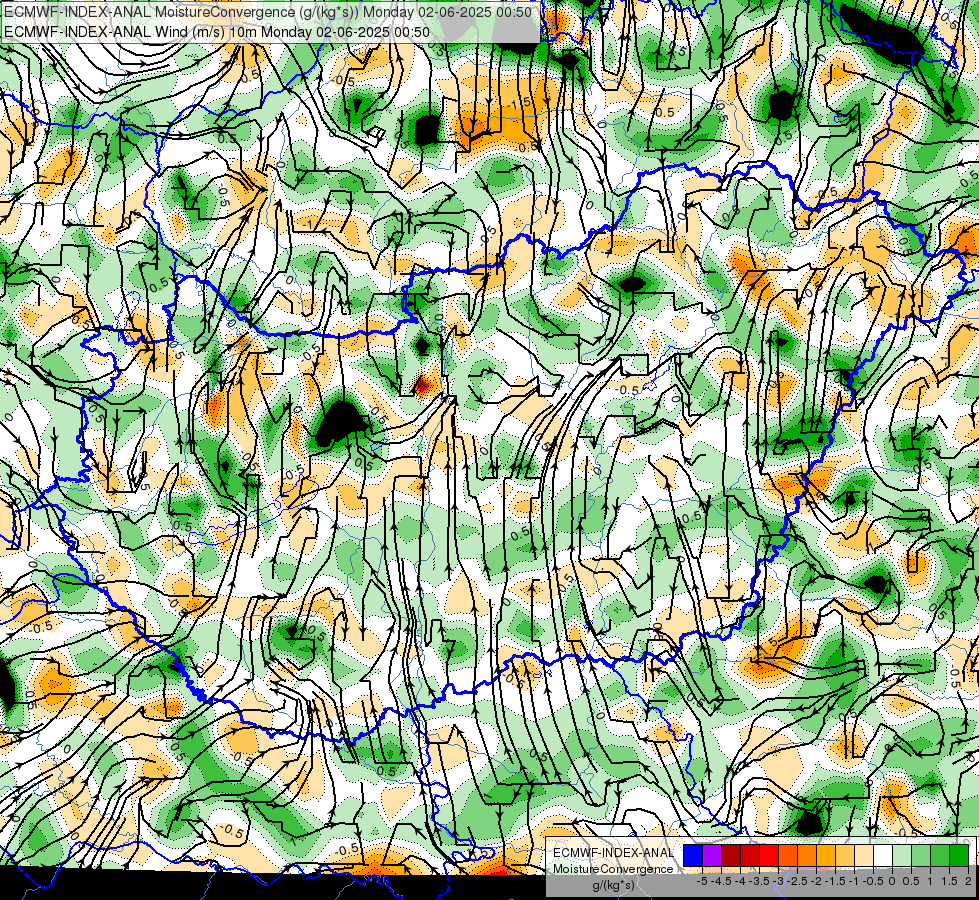
Task: Select the white legend swatch
Action: (x=883, y=856)
